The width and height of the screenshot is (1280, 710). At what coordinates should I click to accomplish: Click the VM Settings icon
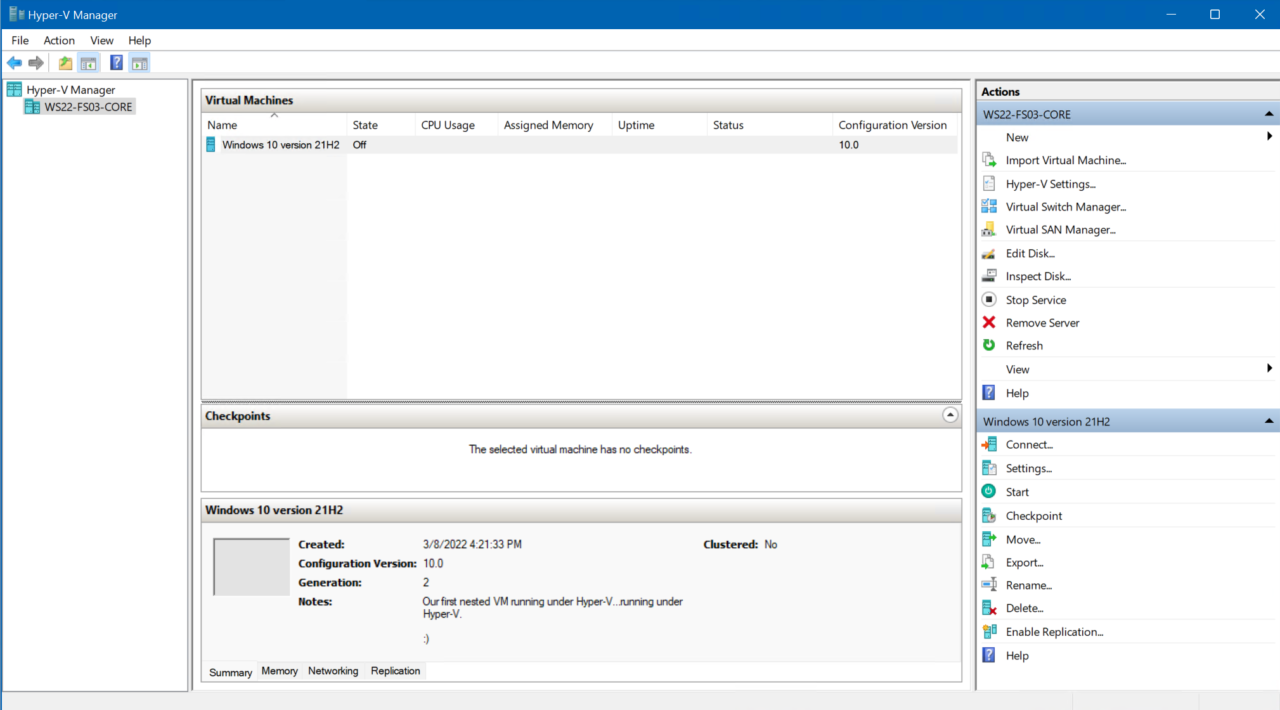[x=989, y=469]
